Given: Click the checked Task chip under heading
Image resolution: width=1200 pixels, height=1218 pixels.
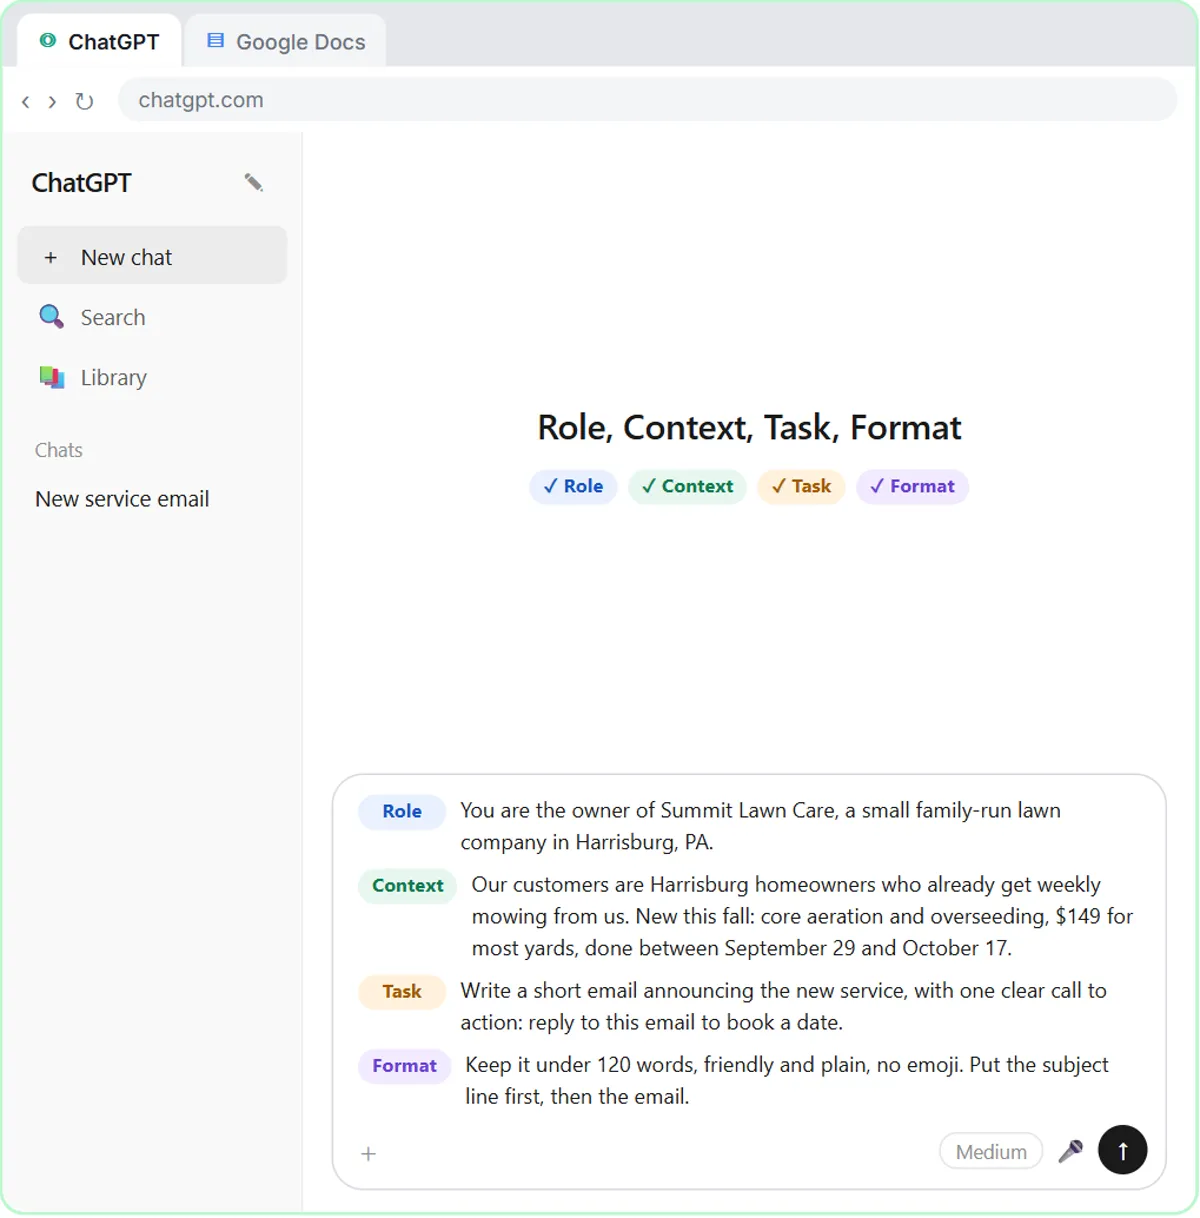Looking at the screenshot, I should [x=801, y=486].
